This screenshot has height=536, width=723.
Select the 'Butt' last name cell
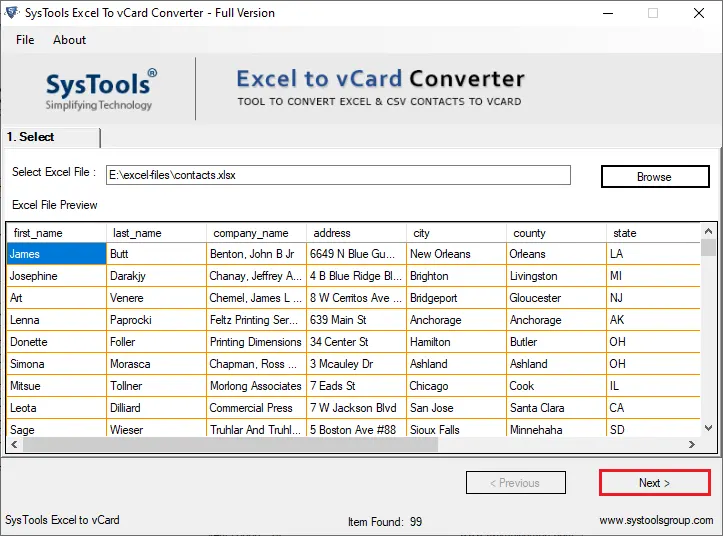(x=156, y=254)
